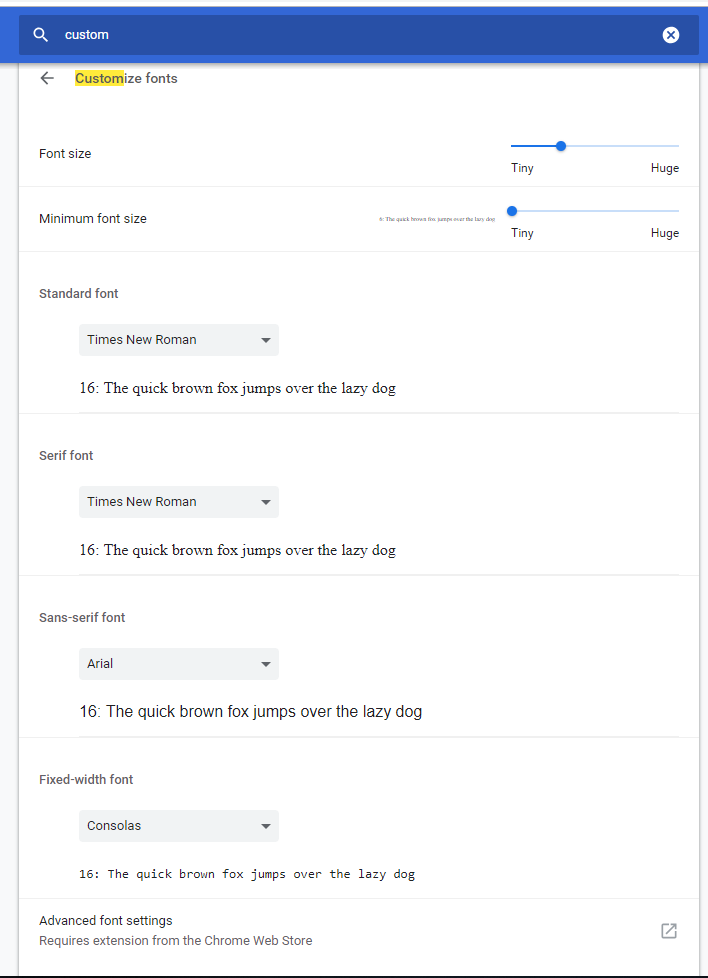Click the chevron on the Arial dropdown

265,664
